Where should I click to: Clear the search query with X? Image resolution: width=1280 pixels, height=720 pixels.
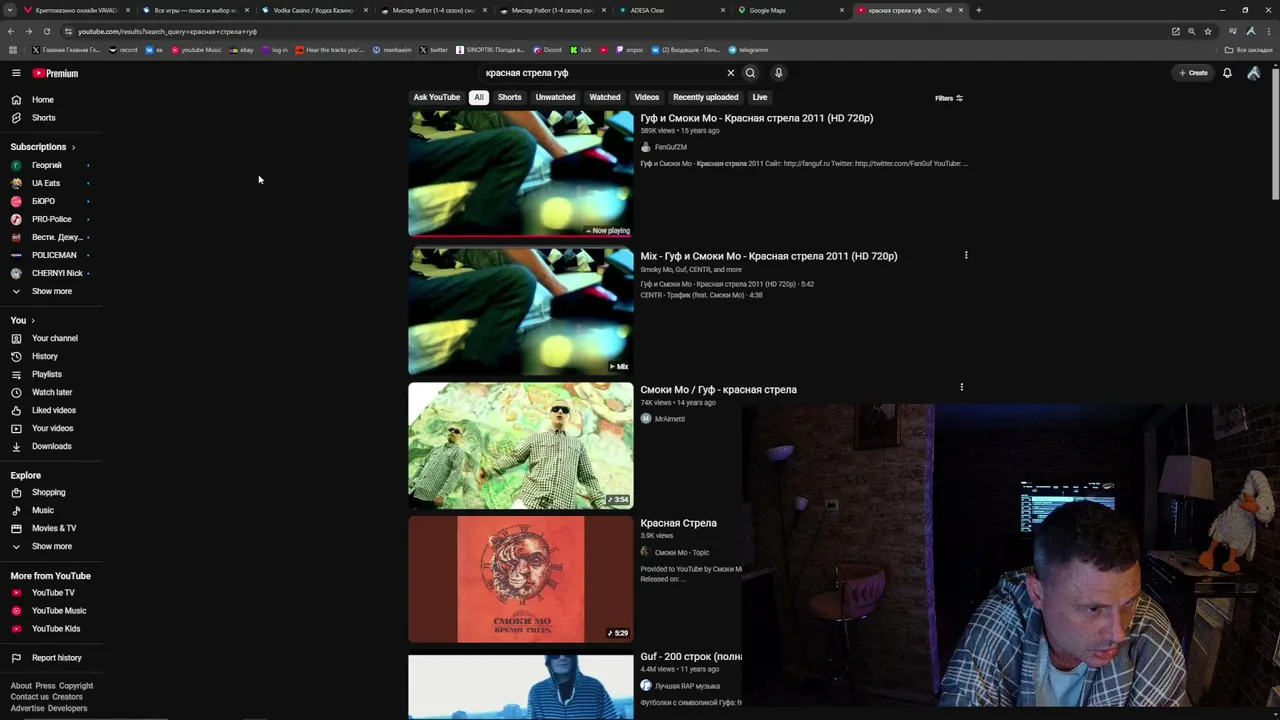[730, 73]
